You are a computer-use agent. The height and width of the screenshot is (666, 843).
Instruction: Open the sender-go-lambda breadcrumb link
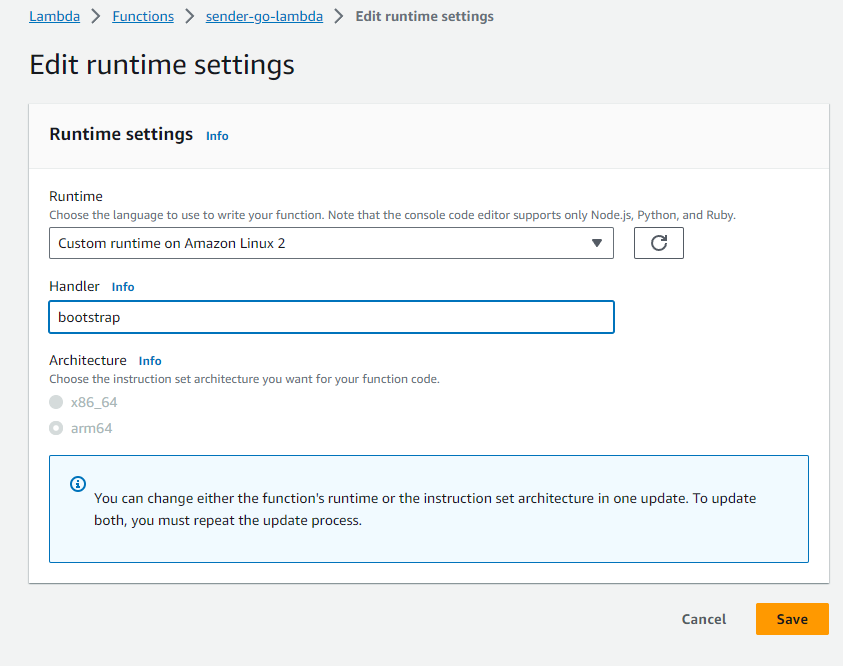coord(265,16)
